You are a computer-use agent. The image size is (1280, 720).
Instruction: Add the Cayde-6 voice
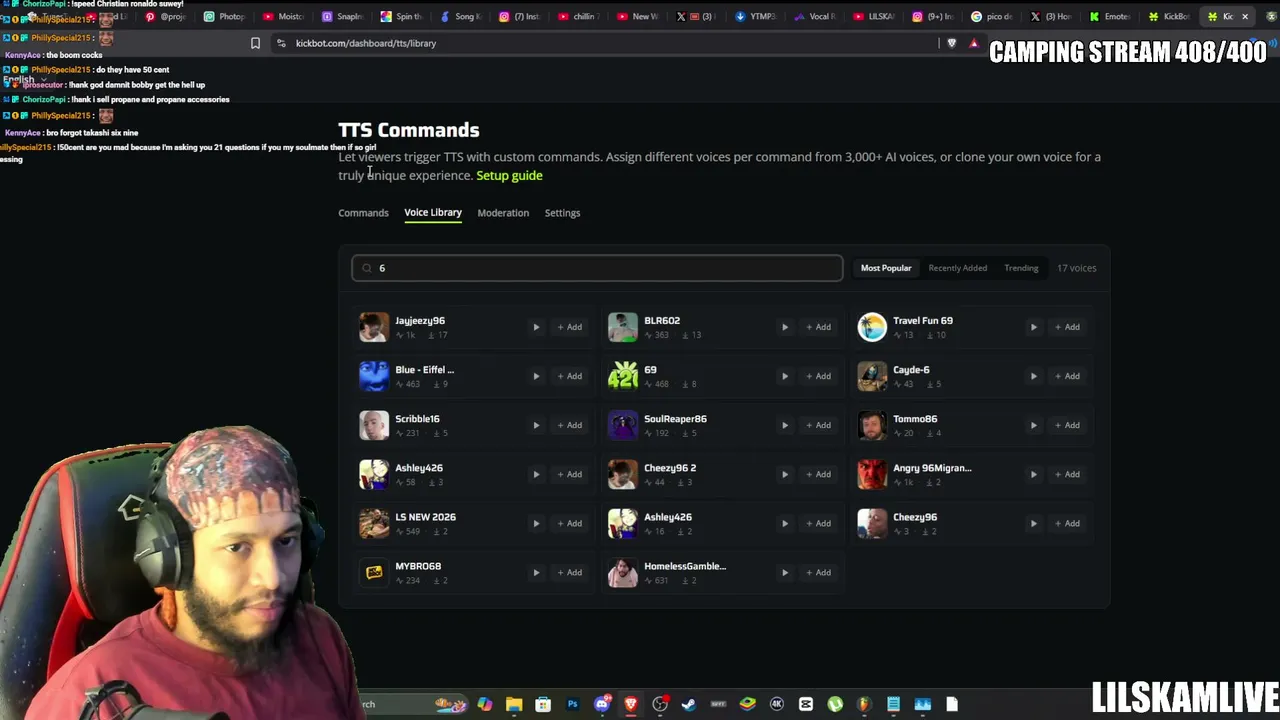click(x=1067, y=376)
